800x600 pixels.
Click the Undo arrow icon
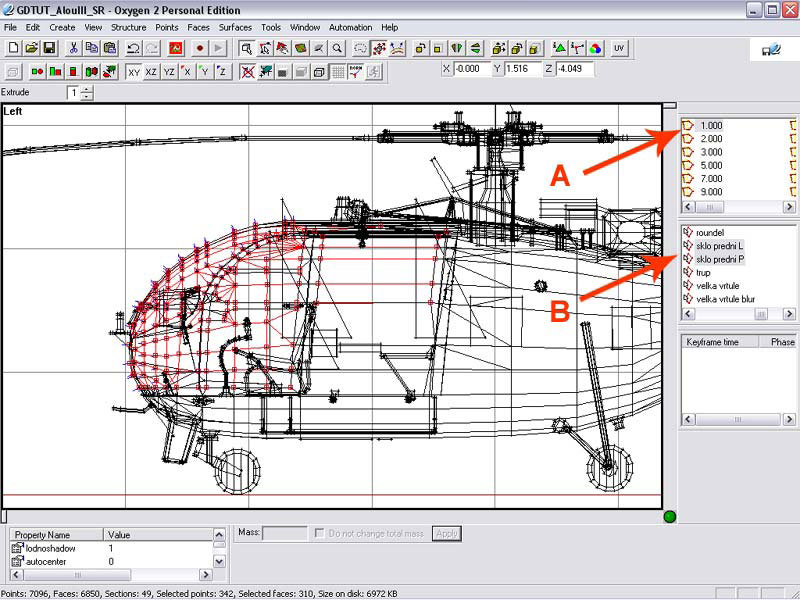coord(133,48)
